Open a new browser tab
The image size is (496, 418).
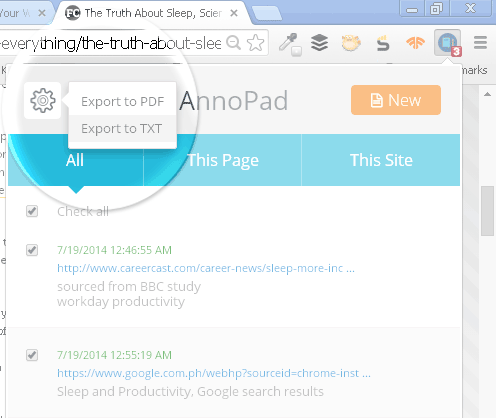[x=267, y=13]
